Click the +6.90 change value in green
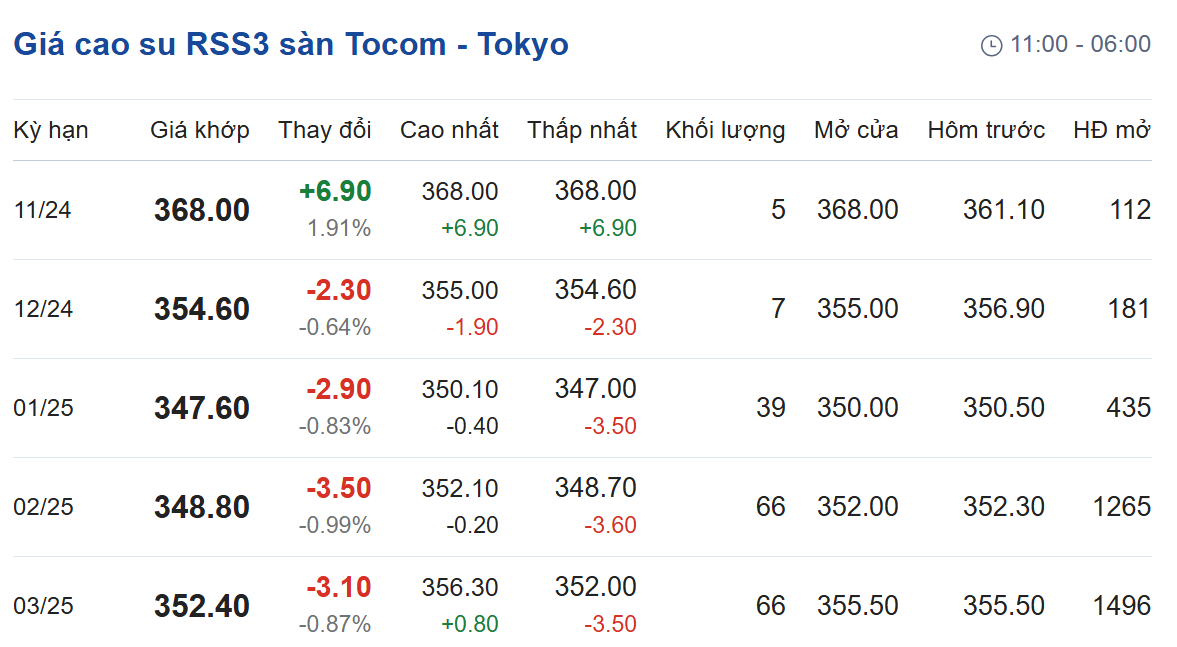1177x647 pixels. [335, 191]
